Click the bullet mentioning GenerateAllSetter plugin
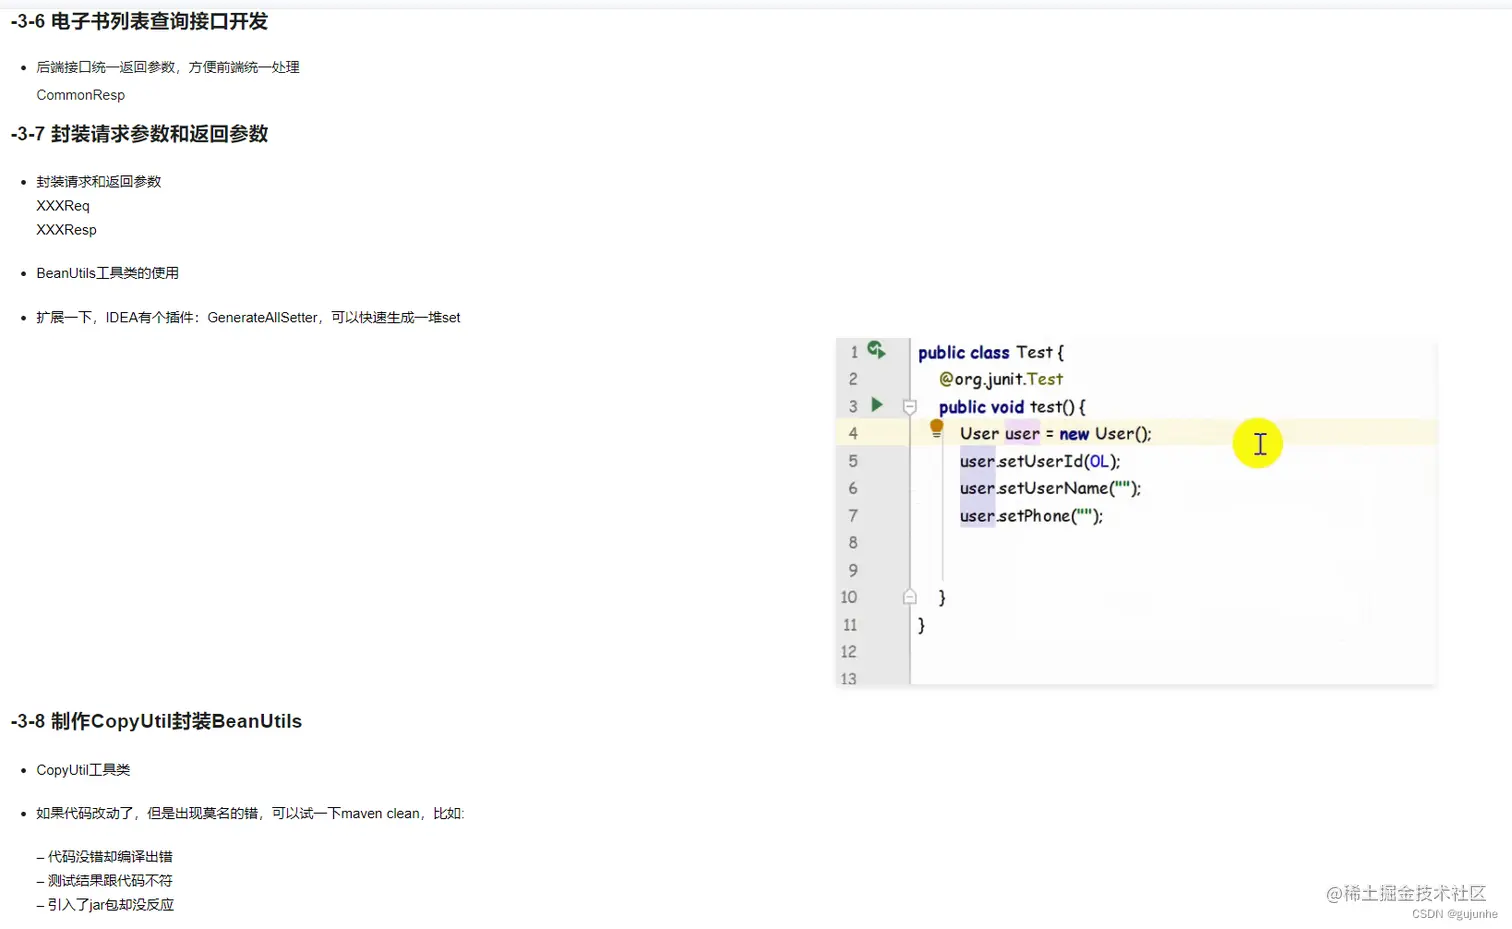 coord(248,317)
